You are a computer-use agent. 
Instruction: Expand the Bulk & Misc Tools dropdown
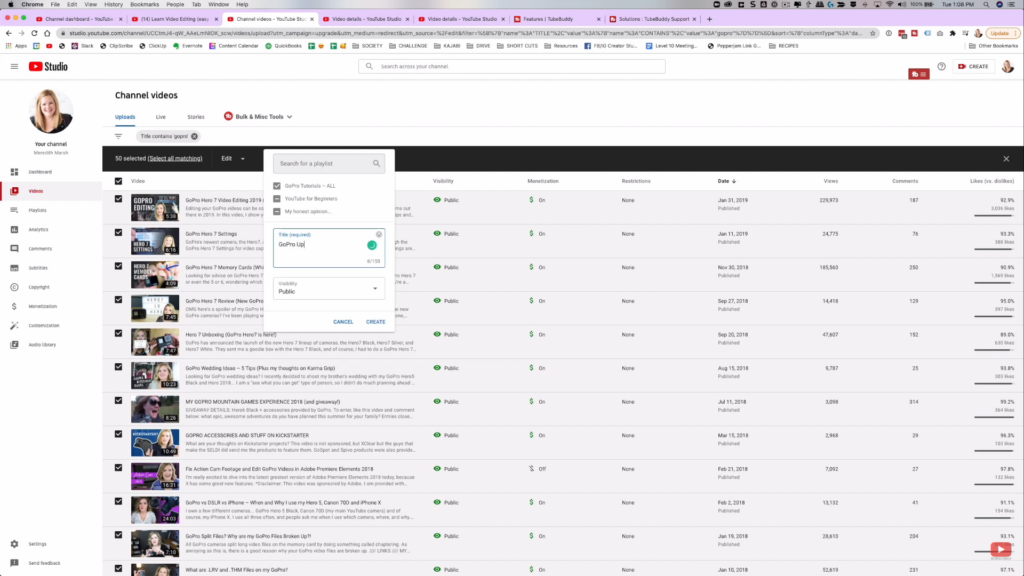coord(259,117)
